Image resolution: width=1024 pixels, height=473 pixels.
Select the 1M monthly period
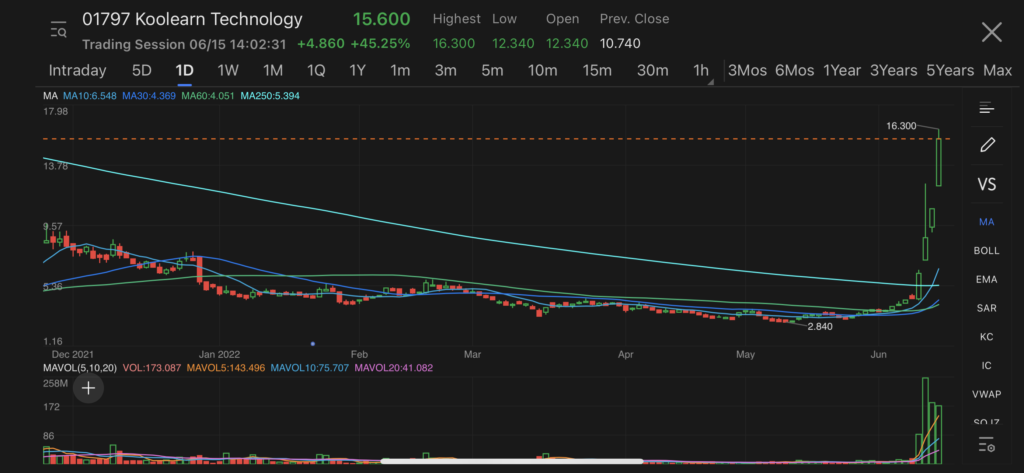coord(272,71)
